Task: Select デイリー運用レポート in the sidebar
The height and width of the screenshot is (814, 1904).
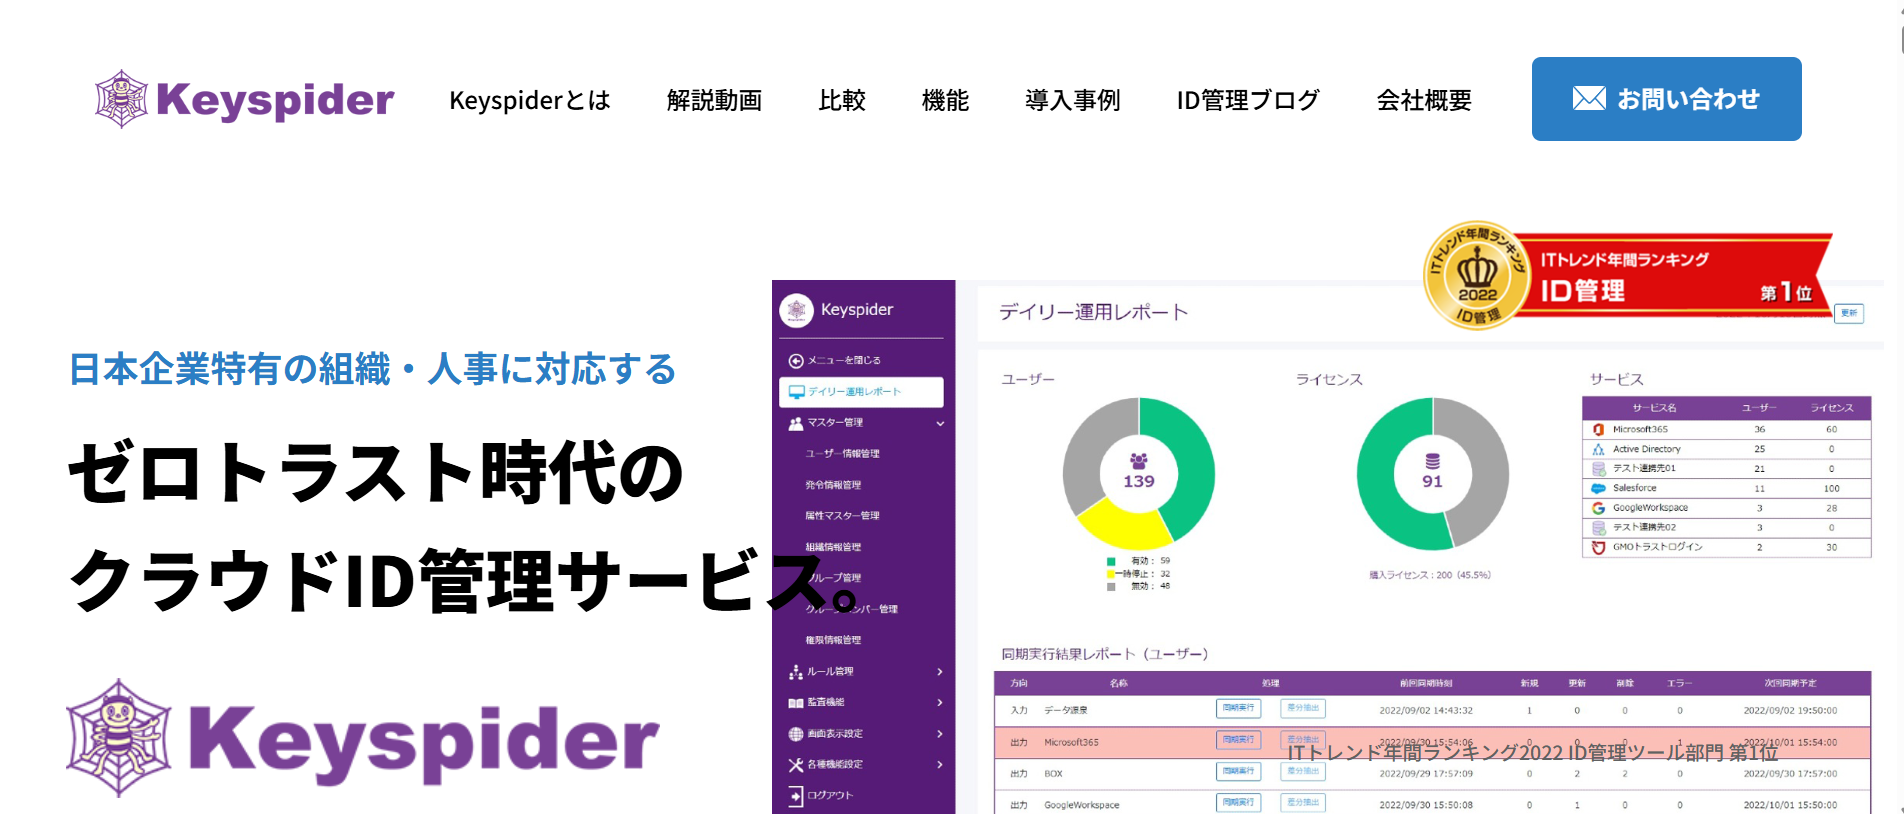Action: pos(860,392)
